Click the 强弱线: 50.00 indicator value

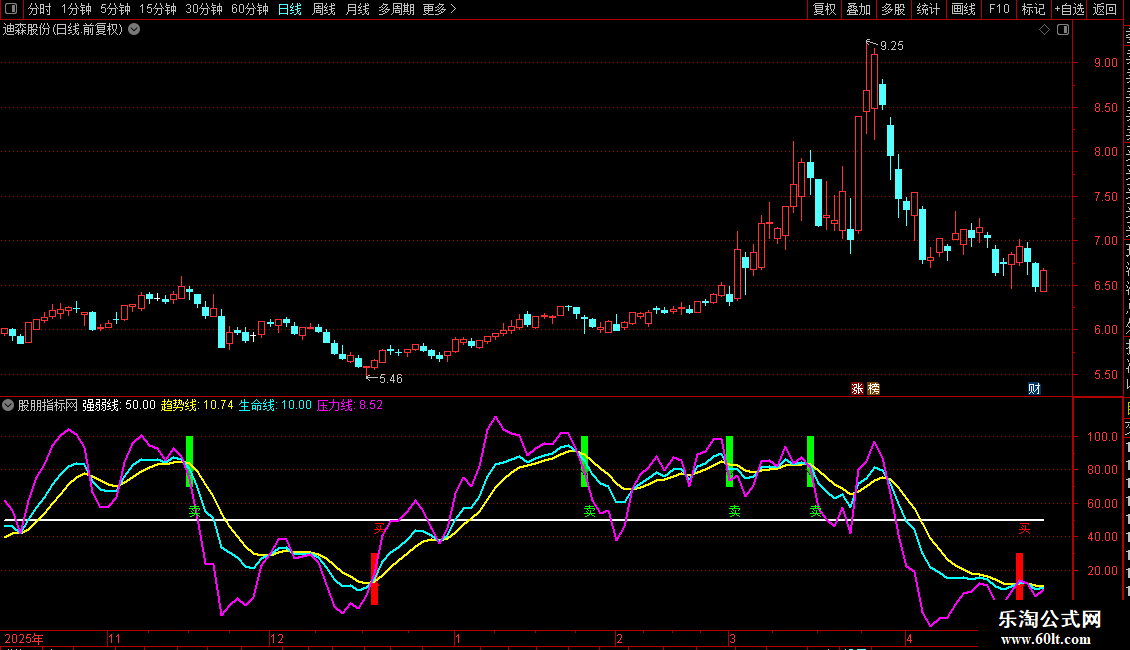(x=119, y=405)
